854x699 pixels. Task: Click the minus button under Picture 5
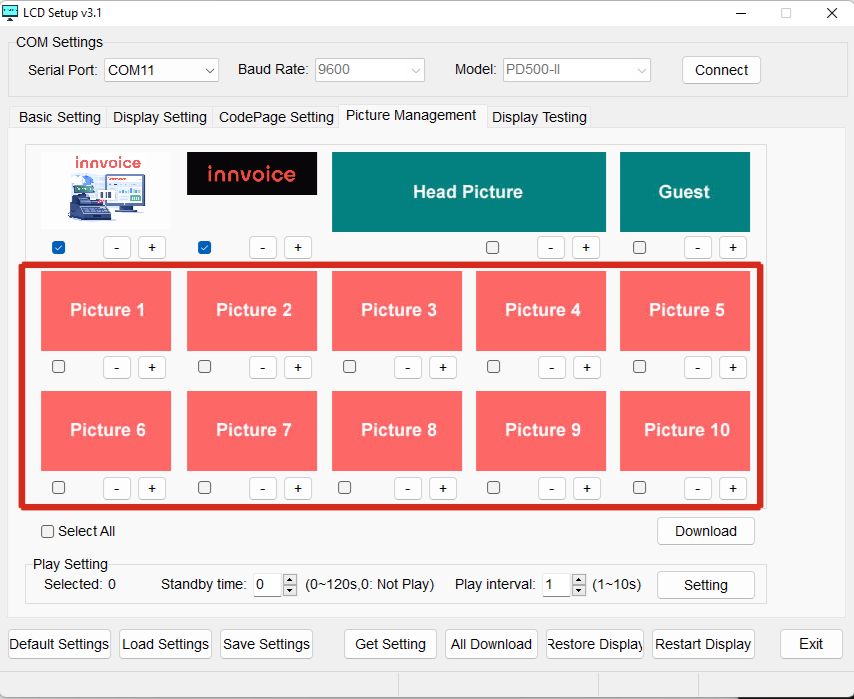[x=698, y=367]
